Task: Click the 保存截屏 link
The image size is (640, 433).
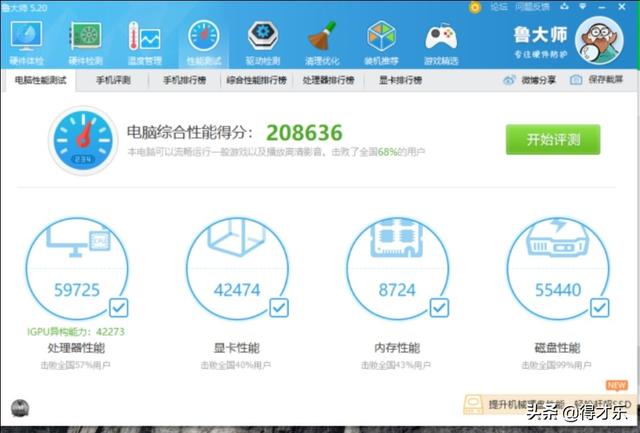Action: pos(606,80)
